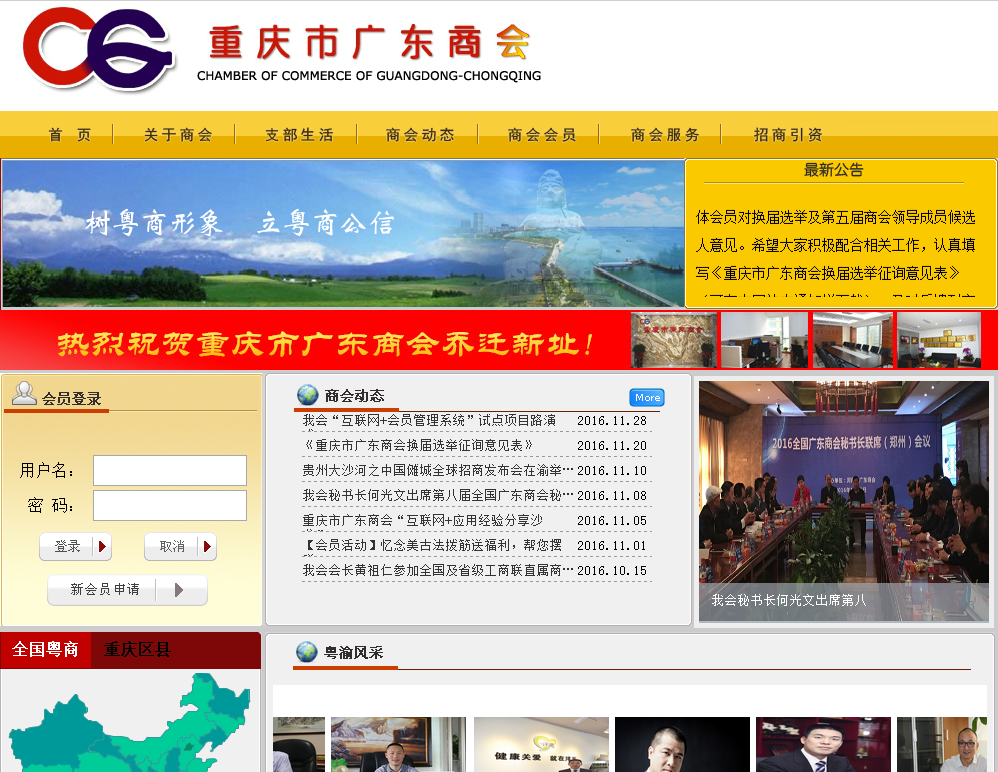This screenshot has height=772, width=998.
Task: Click the member login user icon
Action: point(24,393)
